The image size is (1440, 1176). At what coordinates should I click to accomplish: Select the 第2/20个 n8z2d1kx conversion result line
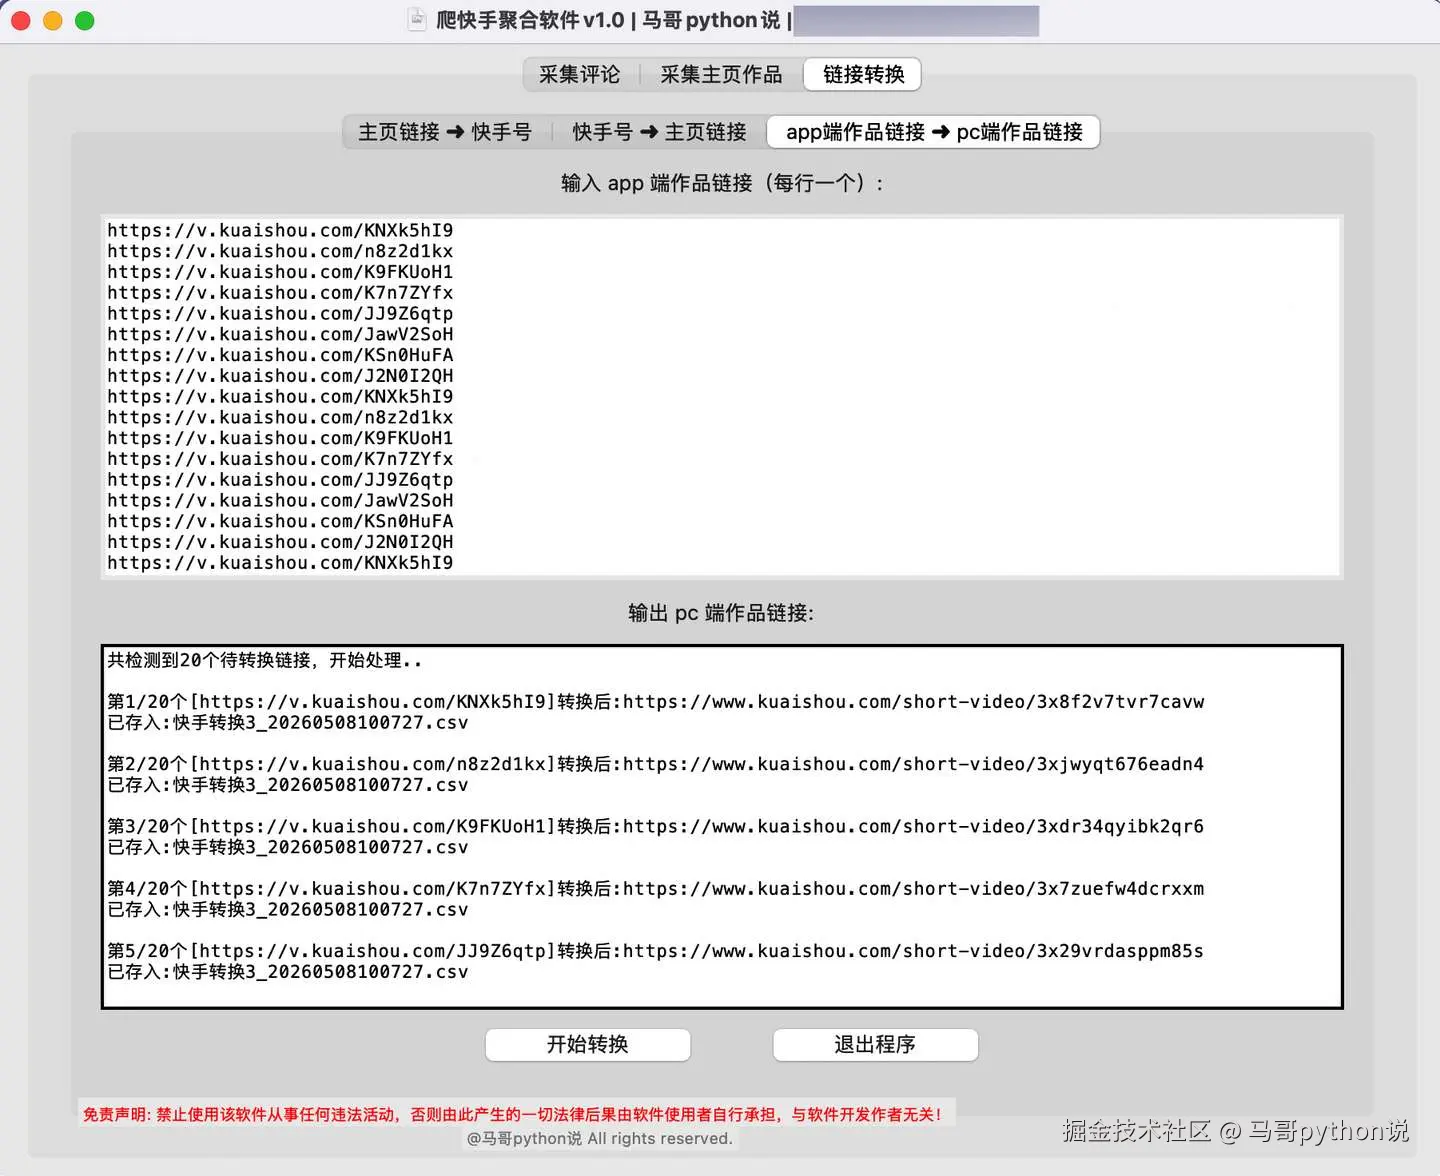tap(655, 764)
